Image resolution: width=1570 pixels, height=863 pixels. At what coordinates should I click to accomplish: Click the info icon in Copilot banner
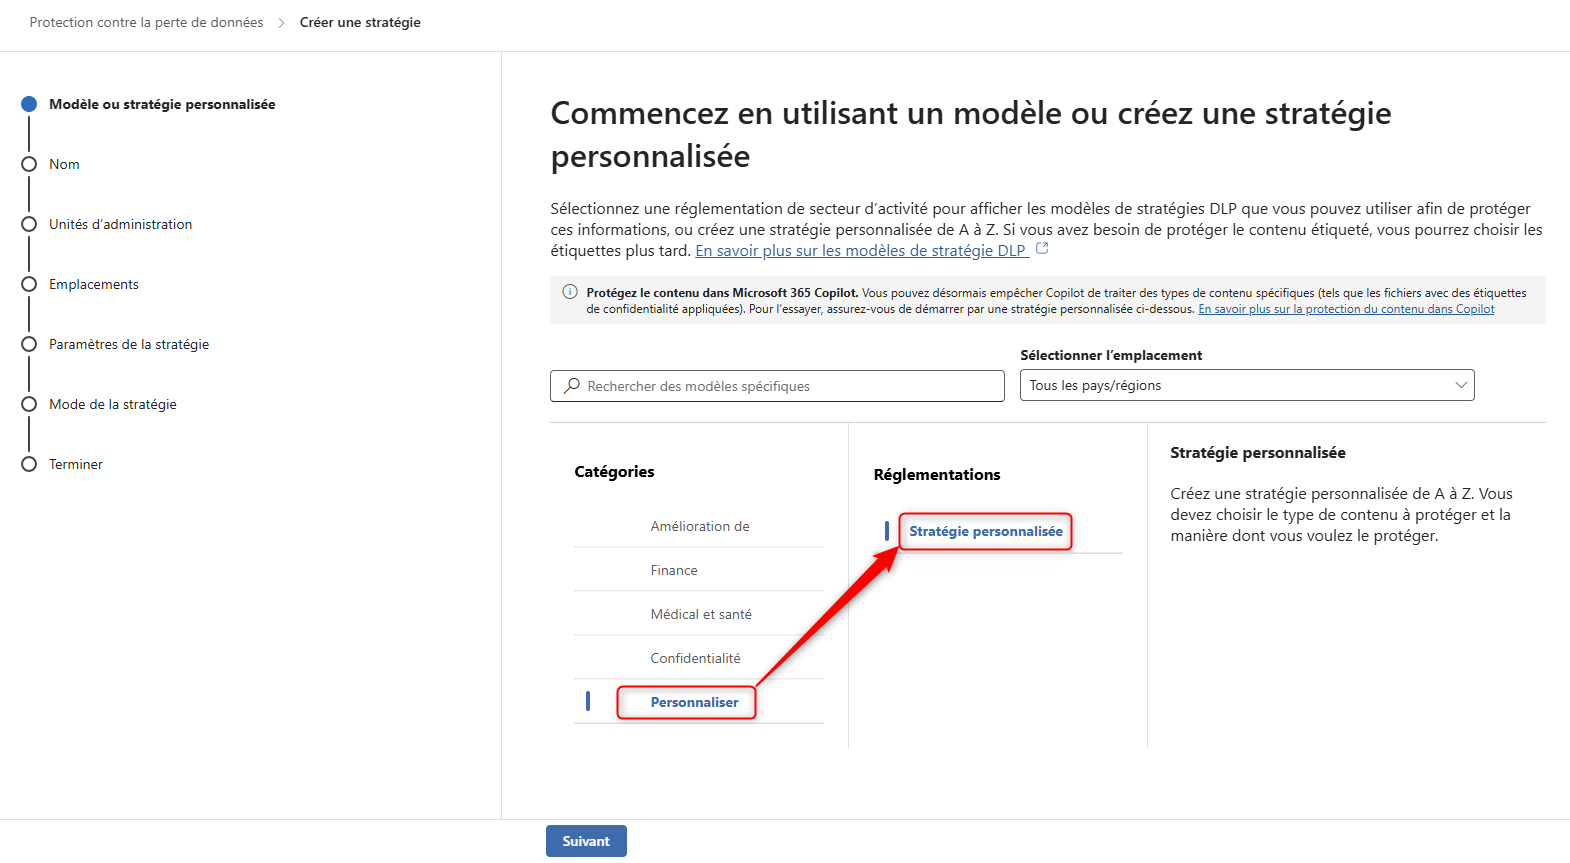coord(570,292)
